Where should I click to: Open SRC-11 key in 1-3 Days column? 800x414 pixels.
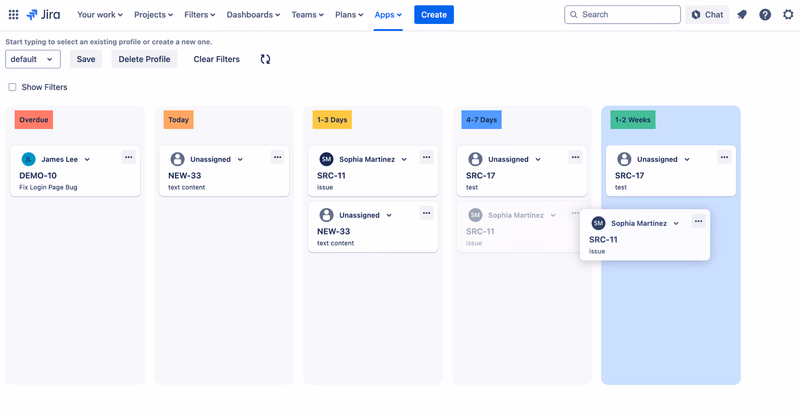pos(331,176)
